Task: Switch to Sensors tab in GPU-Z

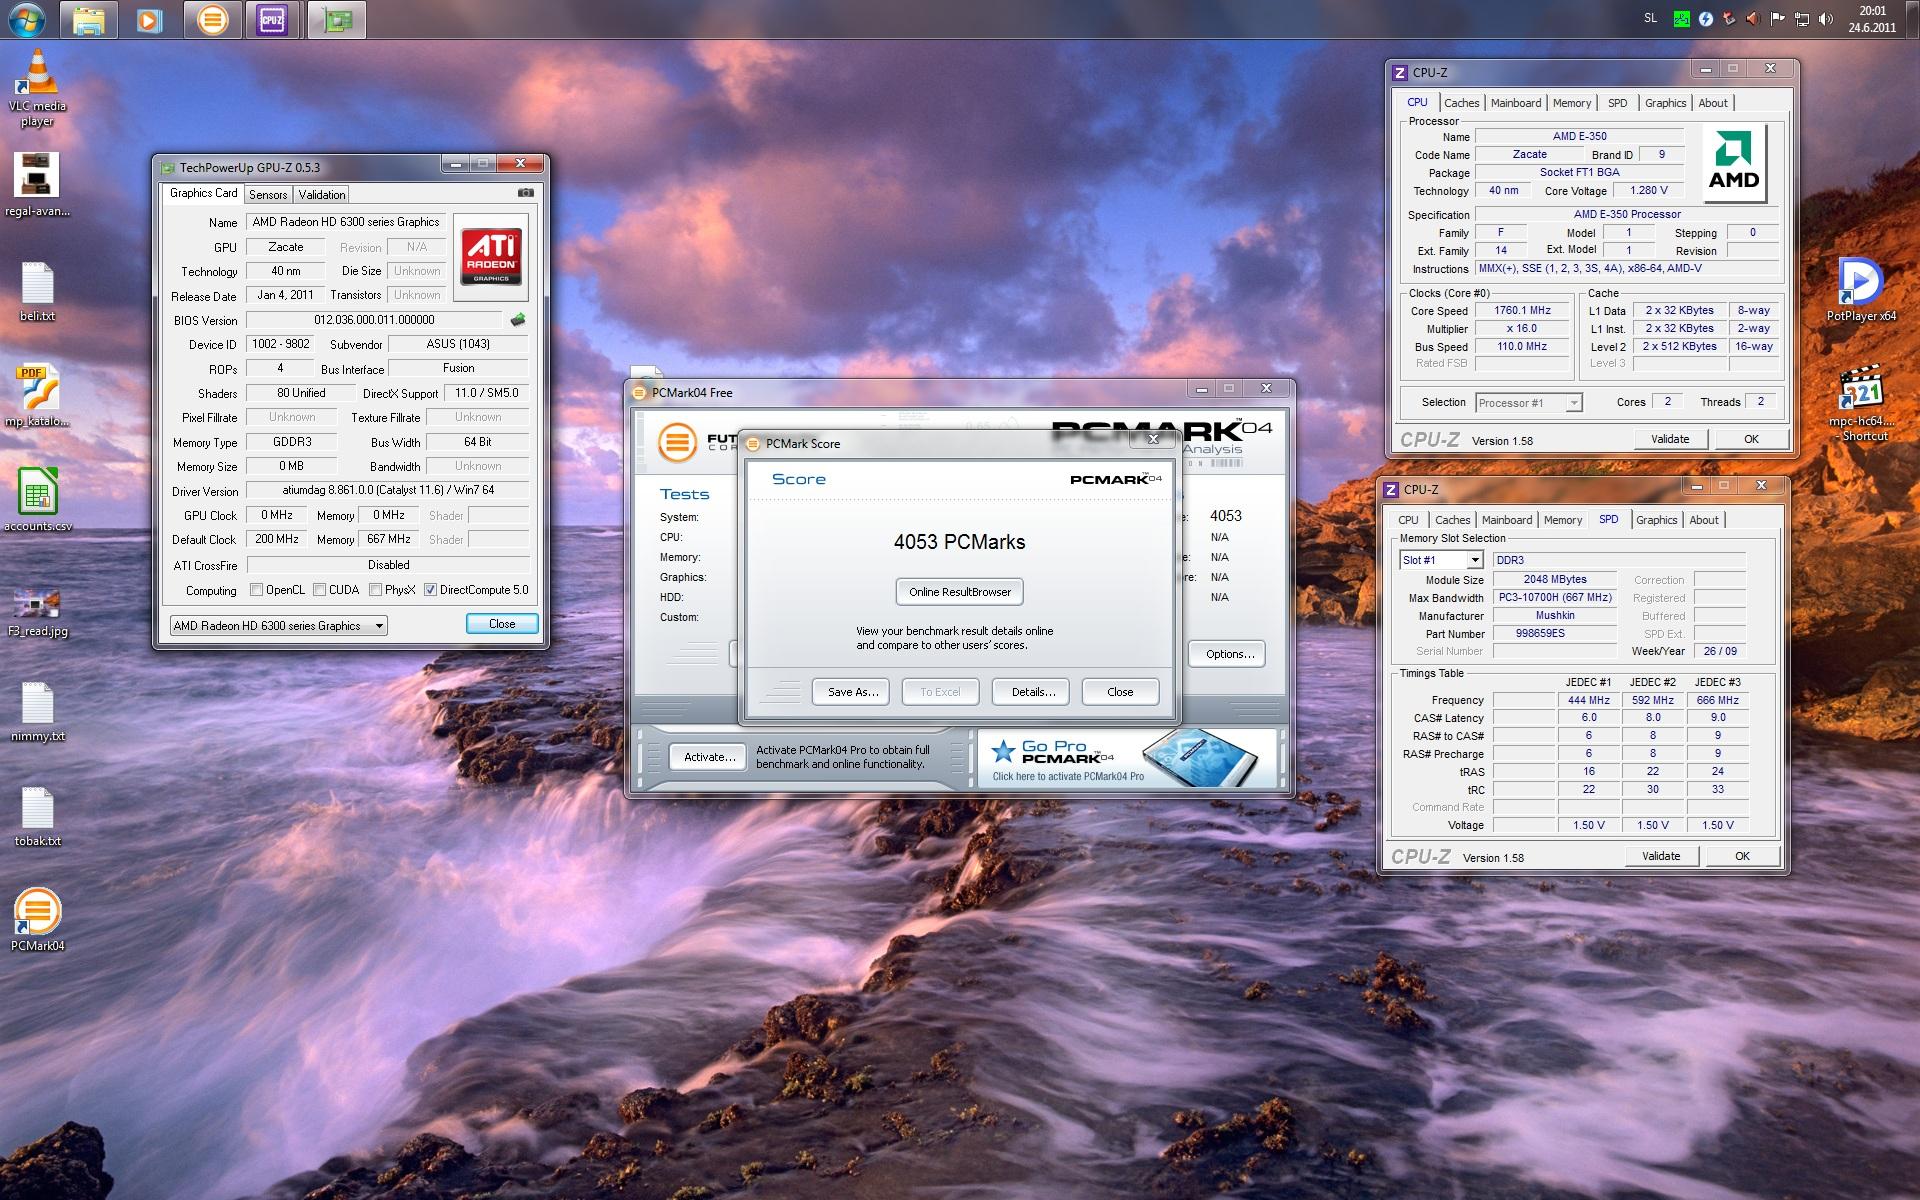Action: click(x=268, y=195)
